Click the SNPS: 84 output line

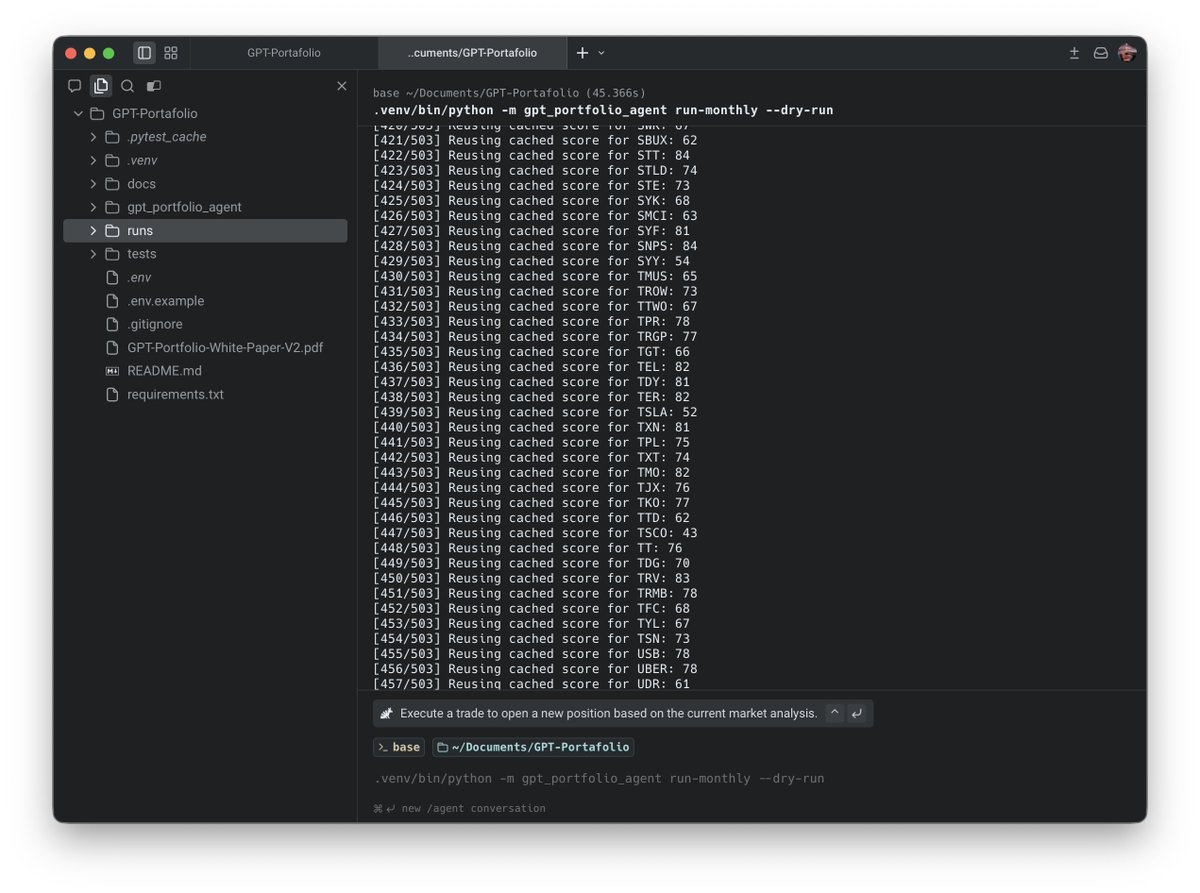(x=535, y=246)
